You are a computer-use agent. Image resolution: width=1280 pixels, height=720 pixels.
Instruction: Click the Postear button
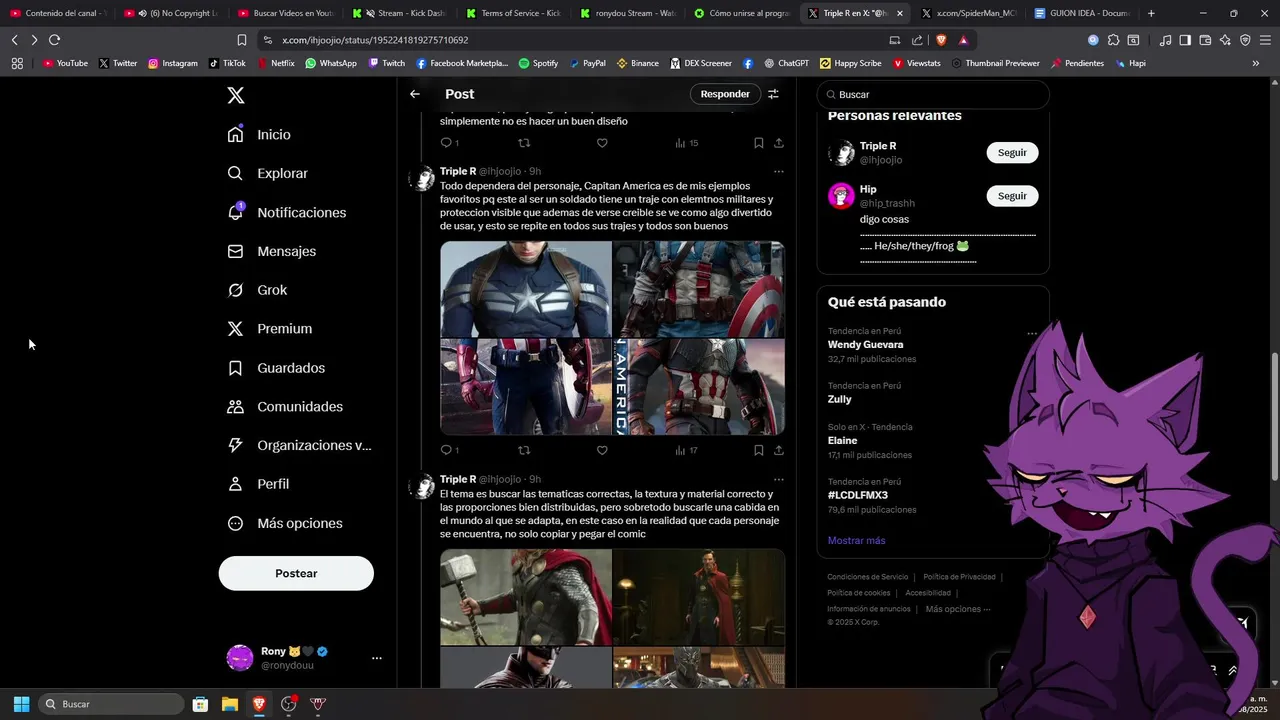(296, 573)
